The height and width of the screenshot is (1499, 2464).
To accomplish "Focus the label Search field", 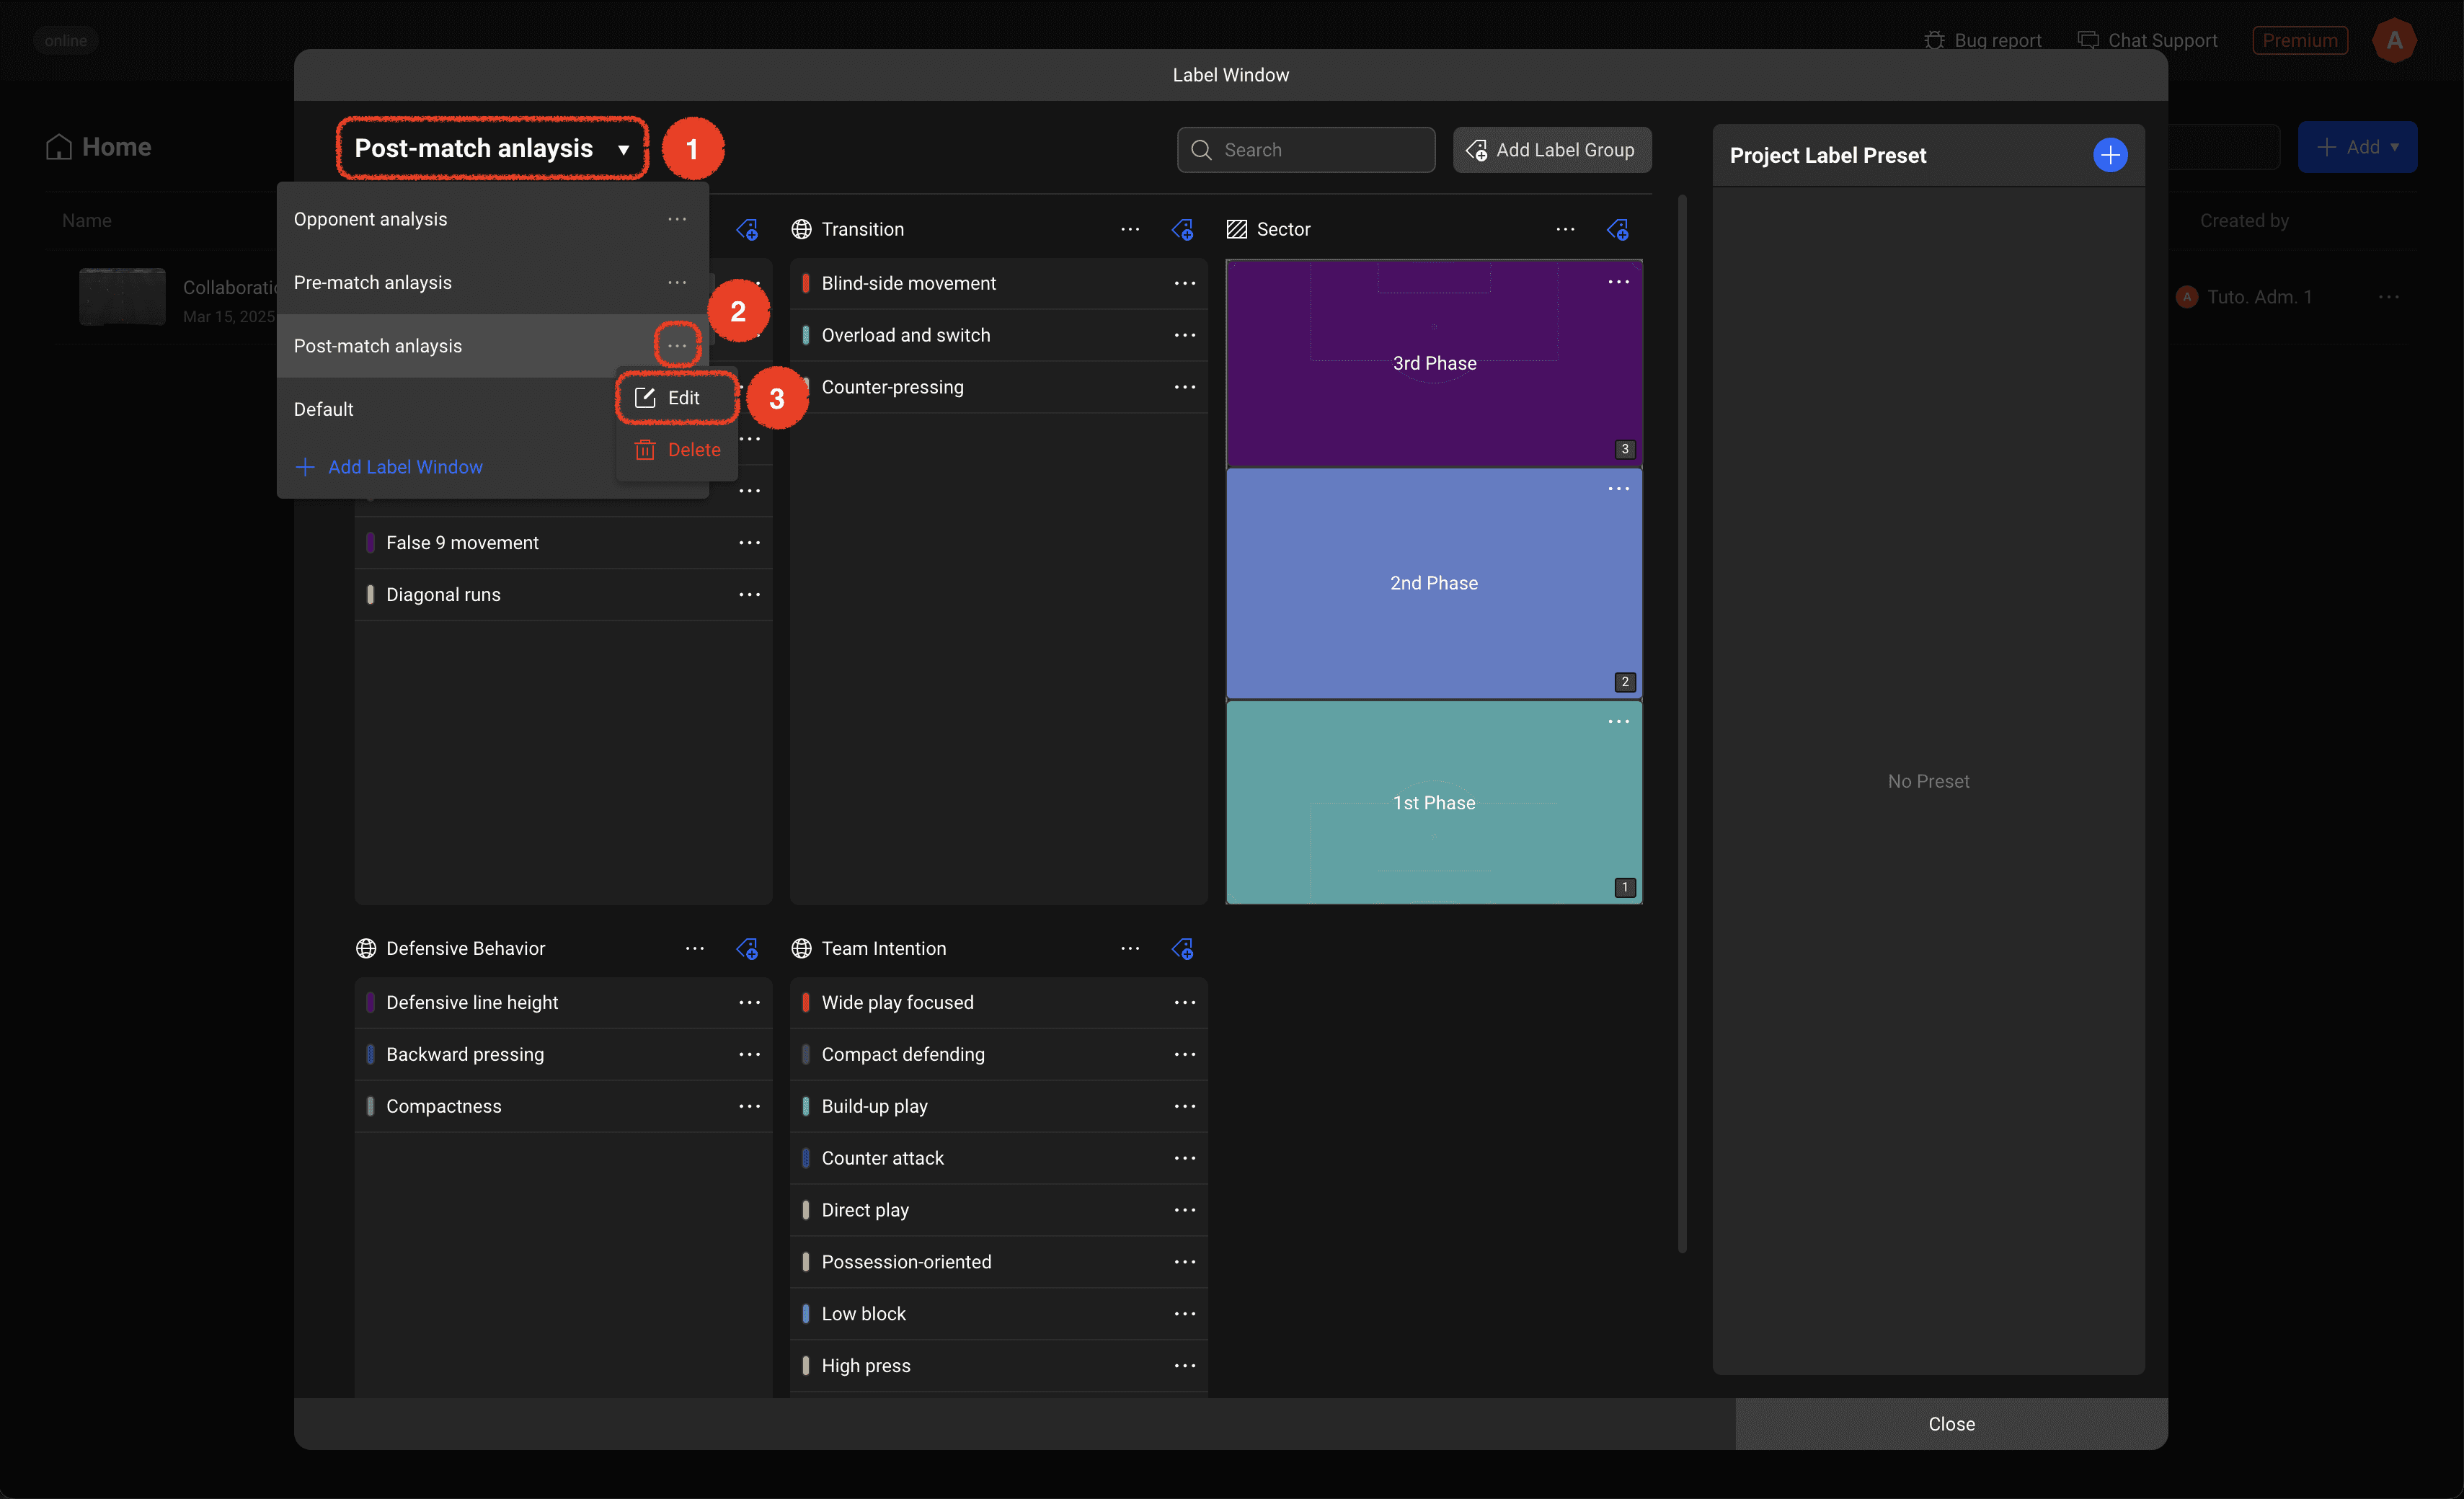I will (1305, 150).
